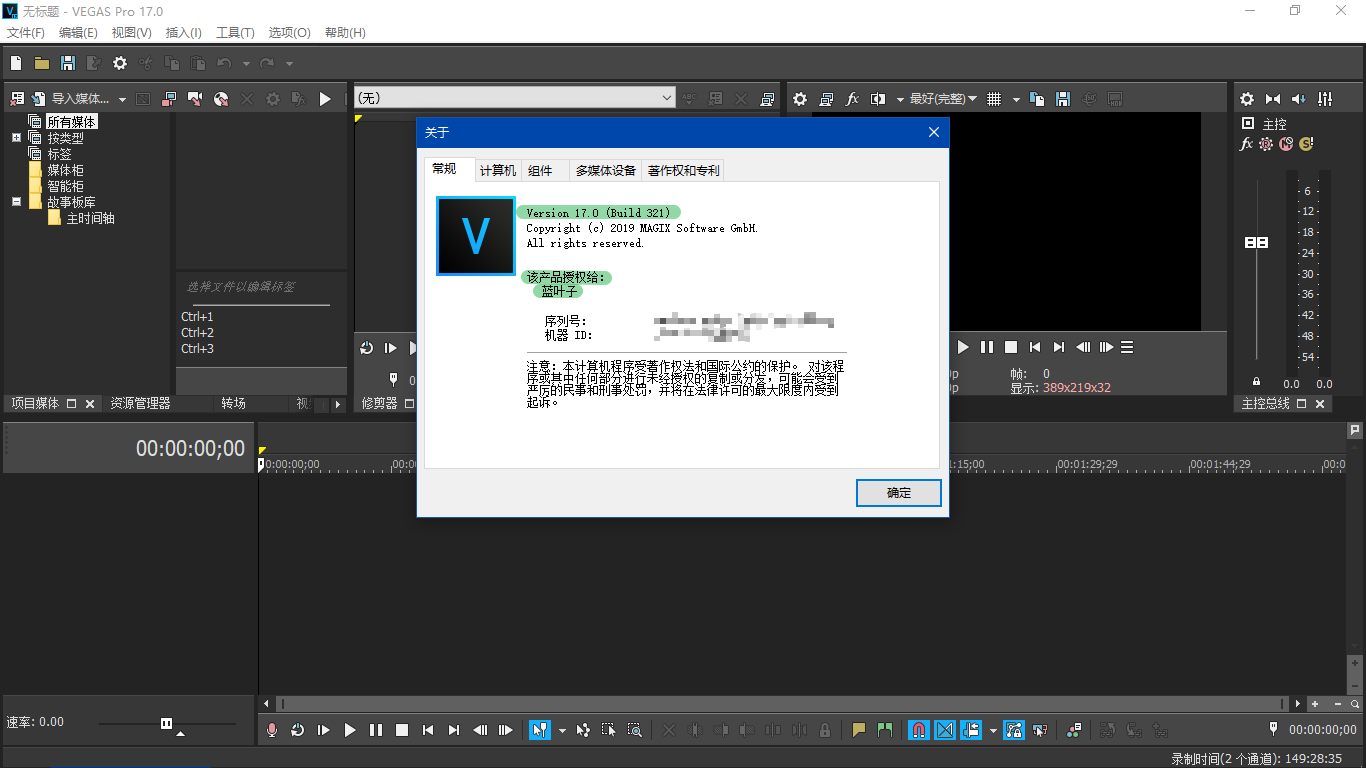Select the selection edit tool
The image size is (1366, 768).
pos(609,730)
